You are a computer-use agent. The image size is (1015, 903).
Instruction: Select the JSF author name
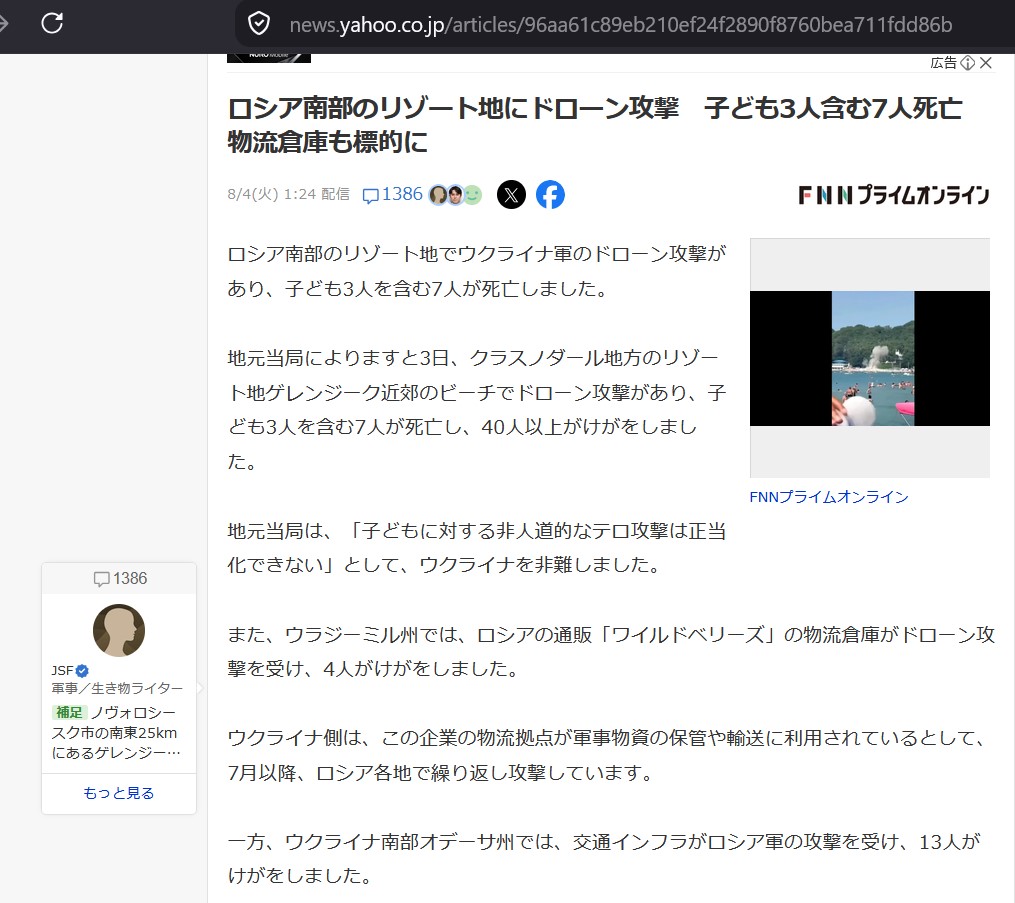[x=63, y=671]
